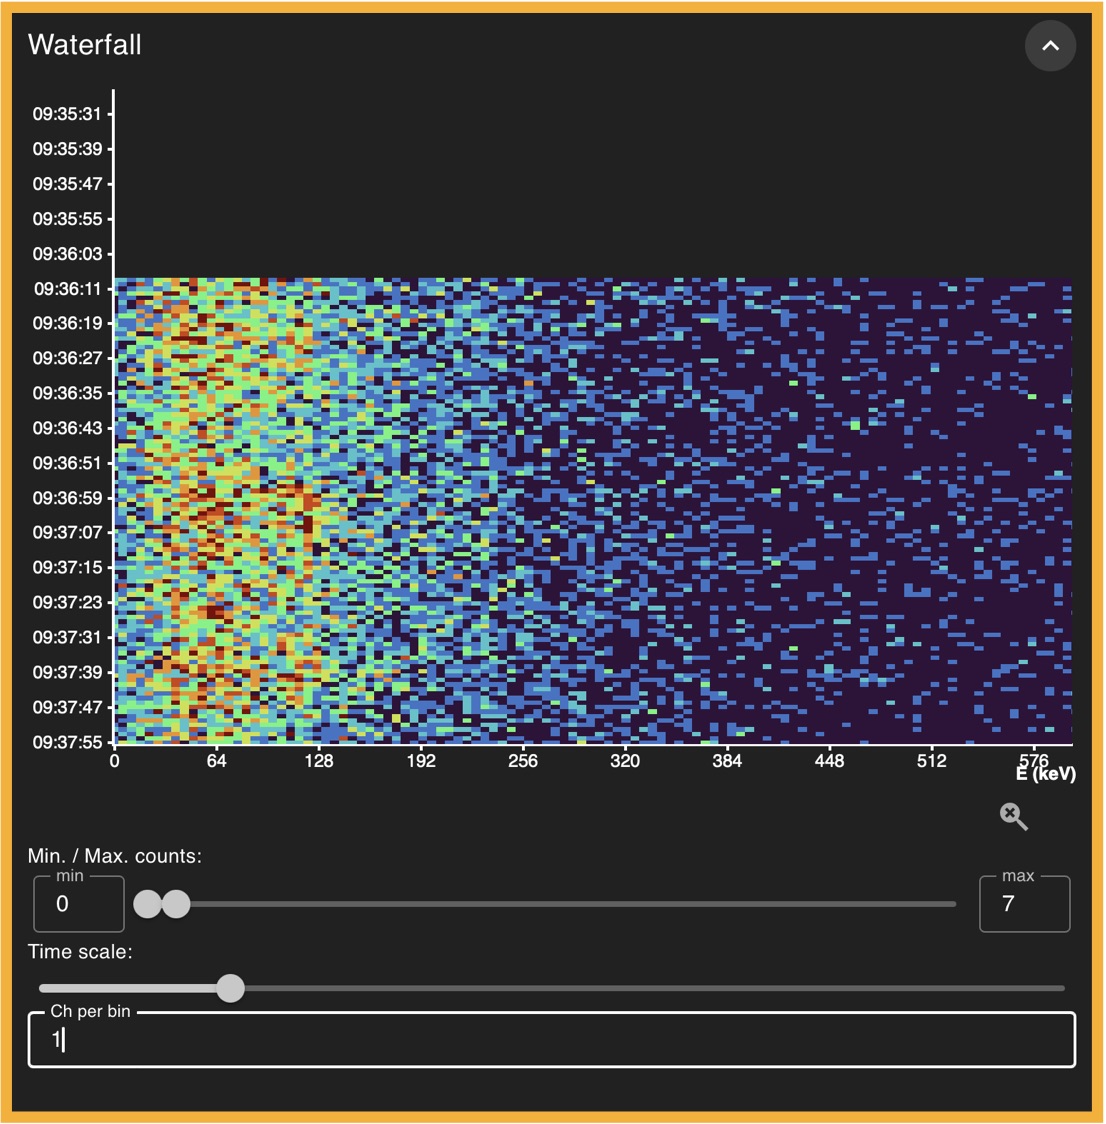Click the Time scale label
The image size is (1106, 1124).
click(80, 952)
